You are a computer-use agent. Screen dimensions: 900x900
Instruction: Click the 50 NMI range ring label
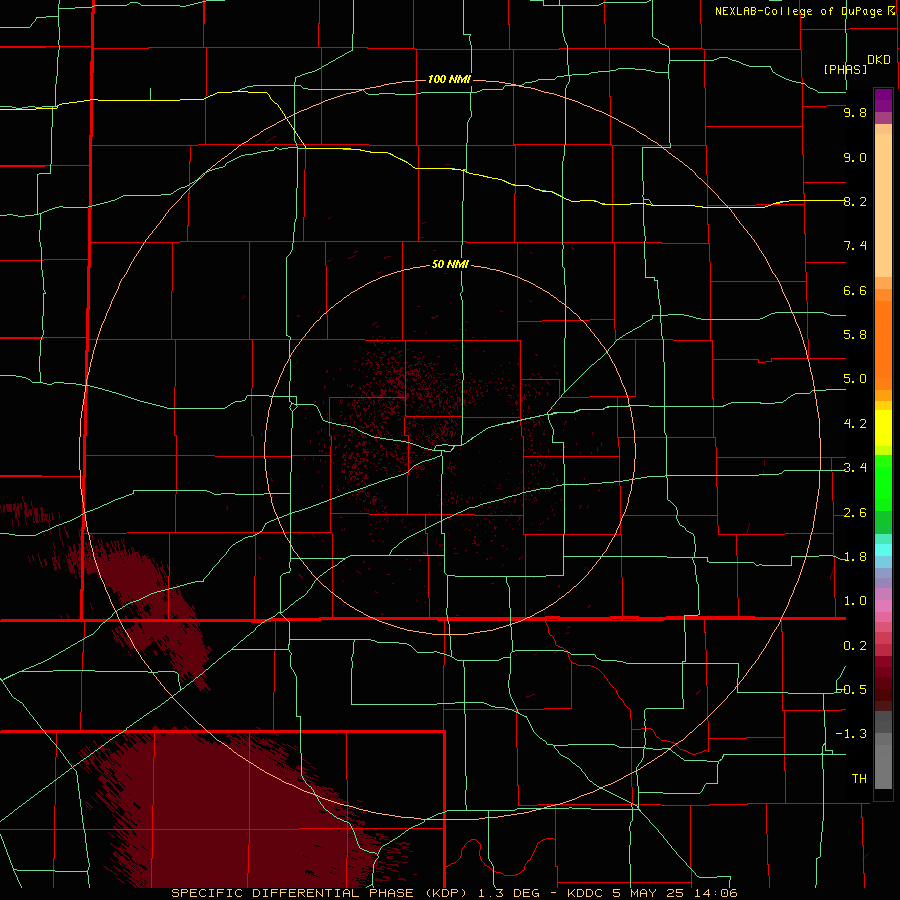(x=450, y=265)
